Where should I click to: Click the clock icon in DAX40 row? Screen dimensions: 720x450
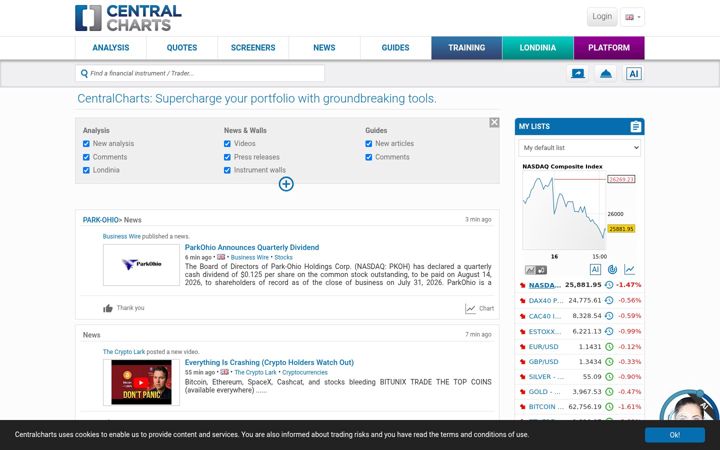[609, 300]
